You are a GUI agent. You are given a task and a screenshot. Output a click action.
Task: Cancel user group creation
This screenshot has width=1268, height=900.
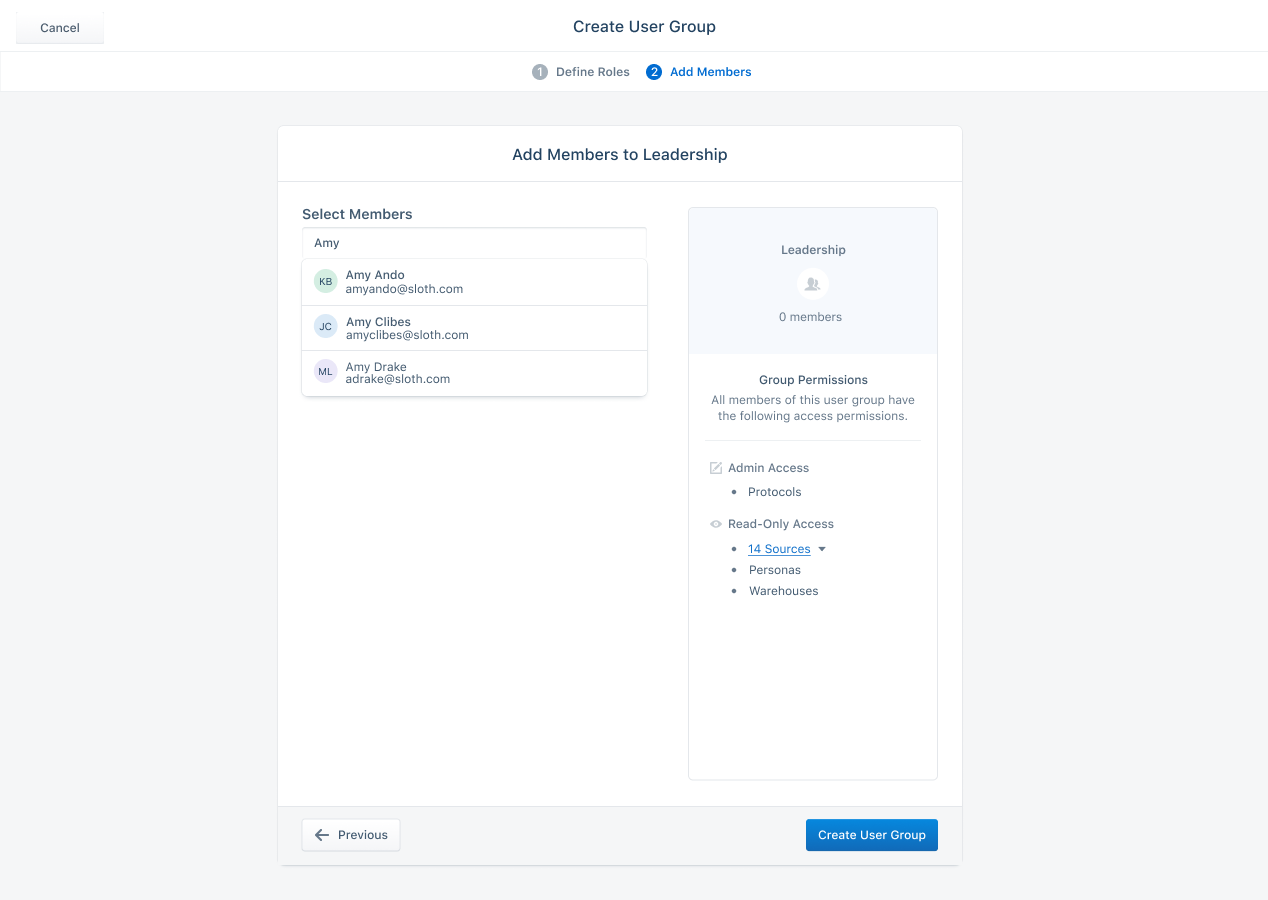click(x=60, y=28)
